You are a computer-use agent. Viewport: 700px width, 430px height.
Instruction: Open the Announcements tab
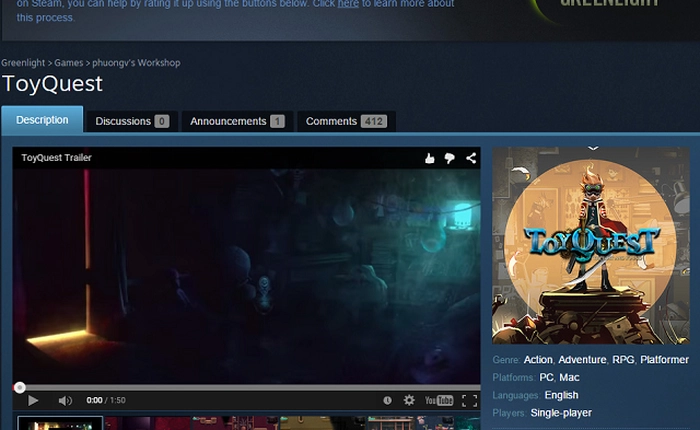(x=237, y=121)
